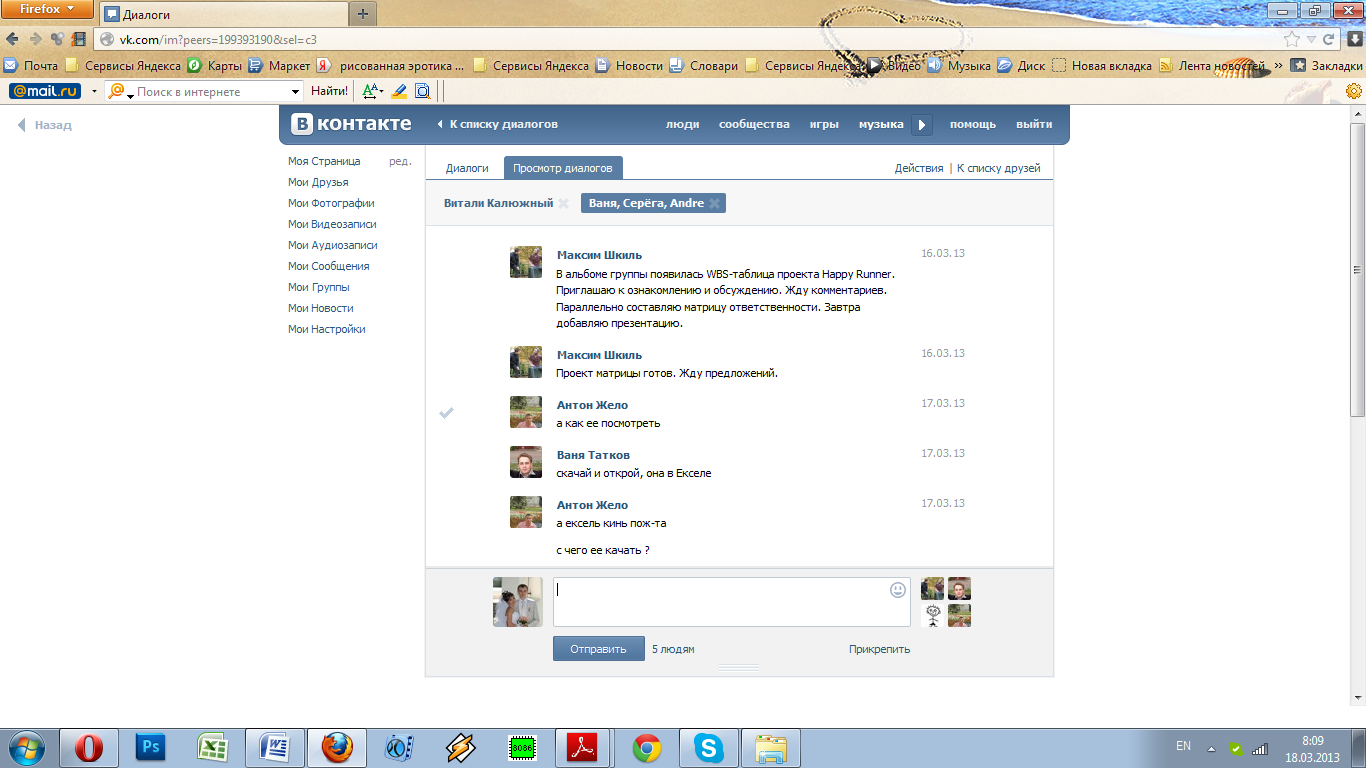The image size is (1366, 768).
Task: Reload the page with refresh icon
Action: [x=1329, y=39]
